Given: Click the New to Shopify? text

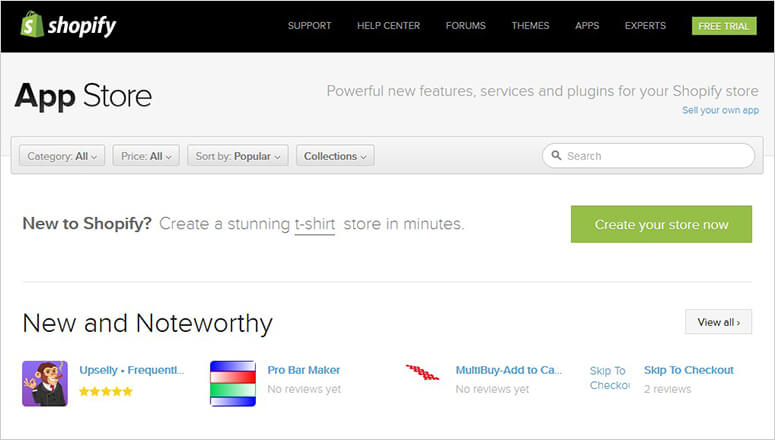Looking at the screenshot, I should (87, 223).
